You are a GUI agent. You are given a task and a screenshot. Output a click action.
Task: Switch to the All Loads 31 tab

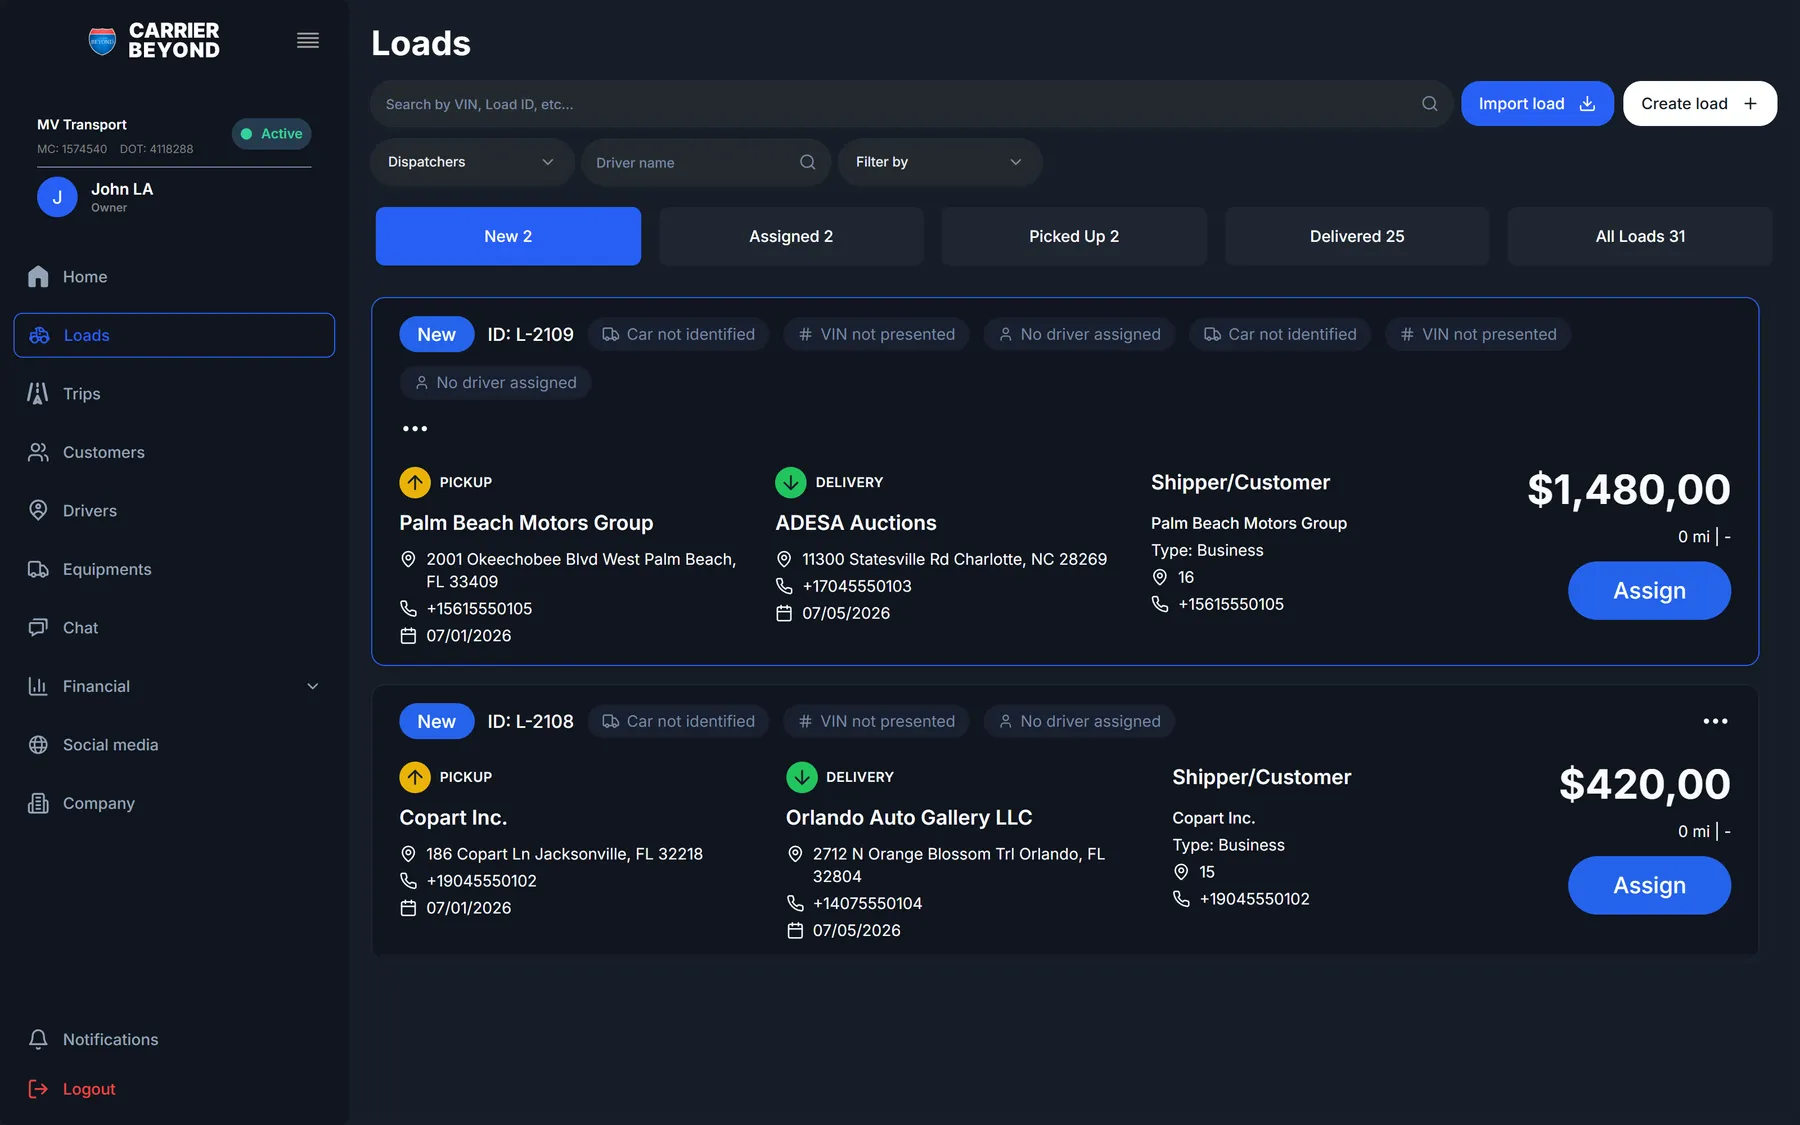click(1640, 236)
